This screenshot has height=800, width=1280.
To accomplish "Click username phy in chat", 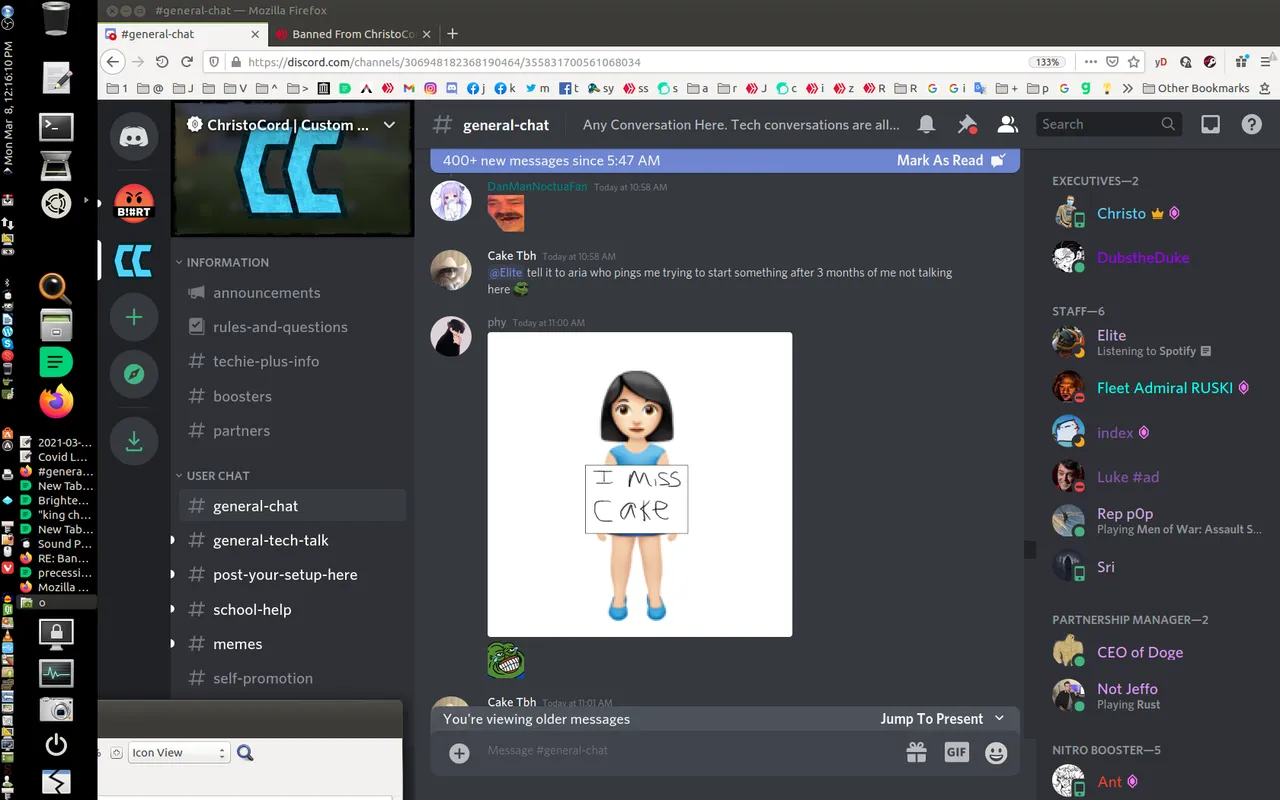I will click(x=497, y=323).
